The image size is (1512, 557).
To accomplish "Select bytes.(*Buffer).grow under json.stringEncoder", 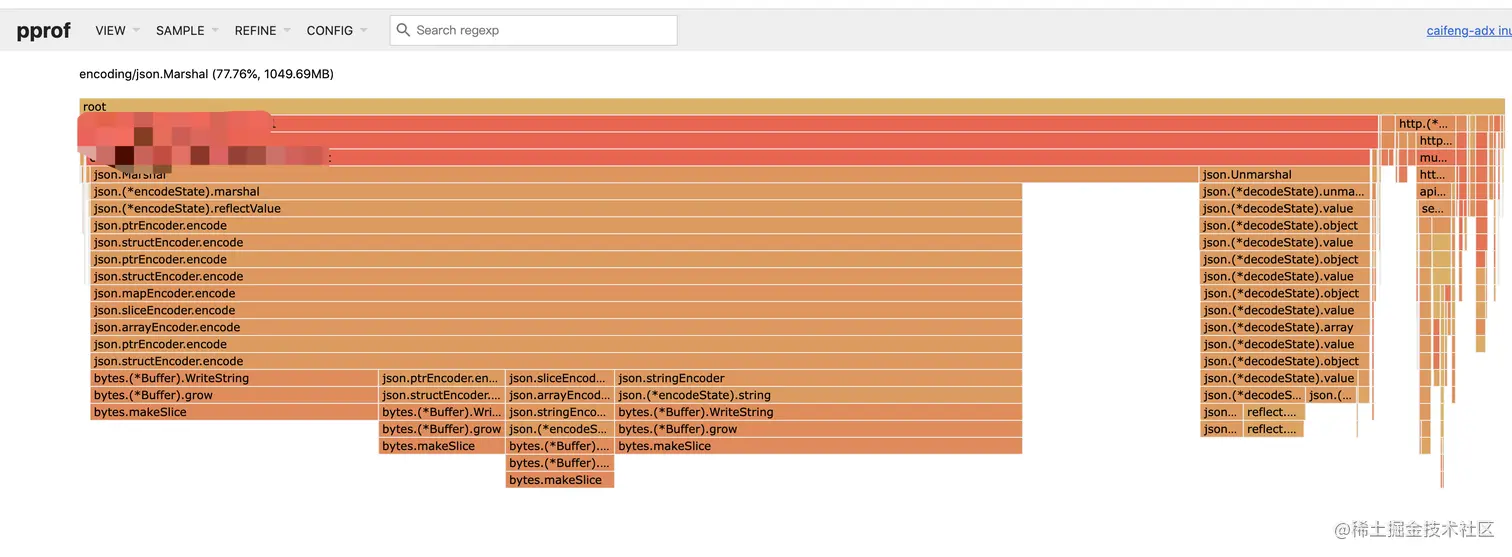I will 819,430.
